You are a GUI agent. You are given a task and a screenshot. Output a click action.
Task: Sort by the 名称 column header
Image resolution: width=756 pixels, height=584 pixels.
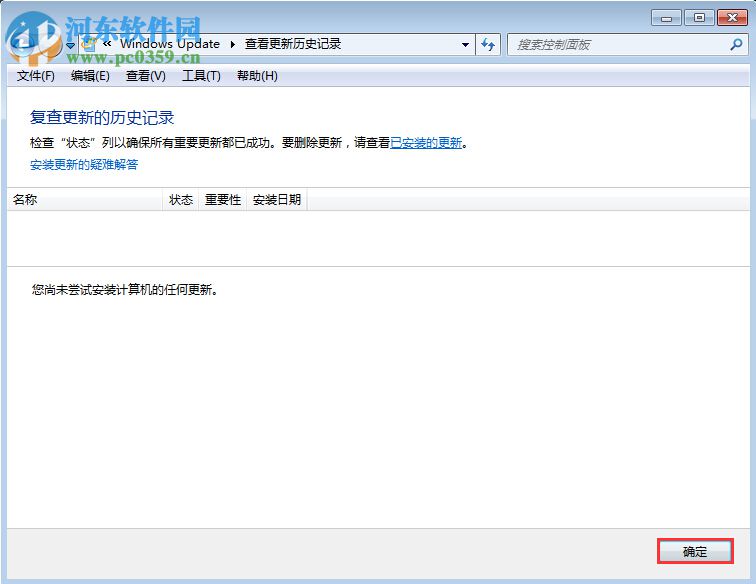tap(85, 200)
